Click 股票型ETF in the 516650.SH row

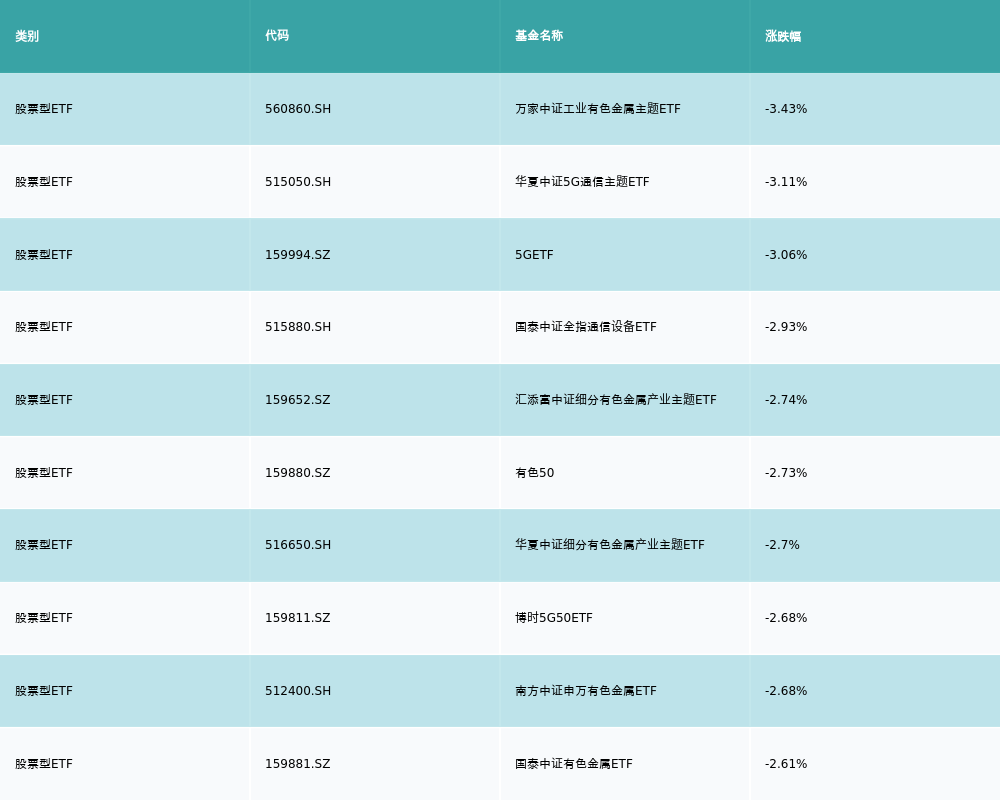coord(44,545)
